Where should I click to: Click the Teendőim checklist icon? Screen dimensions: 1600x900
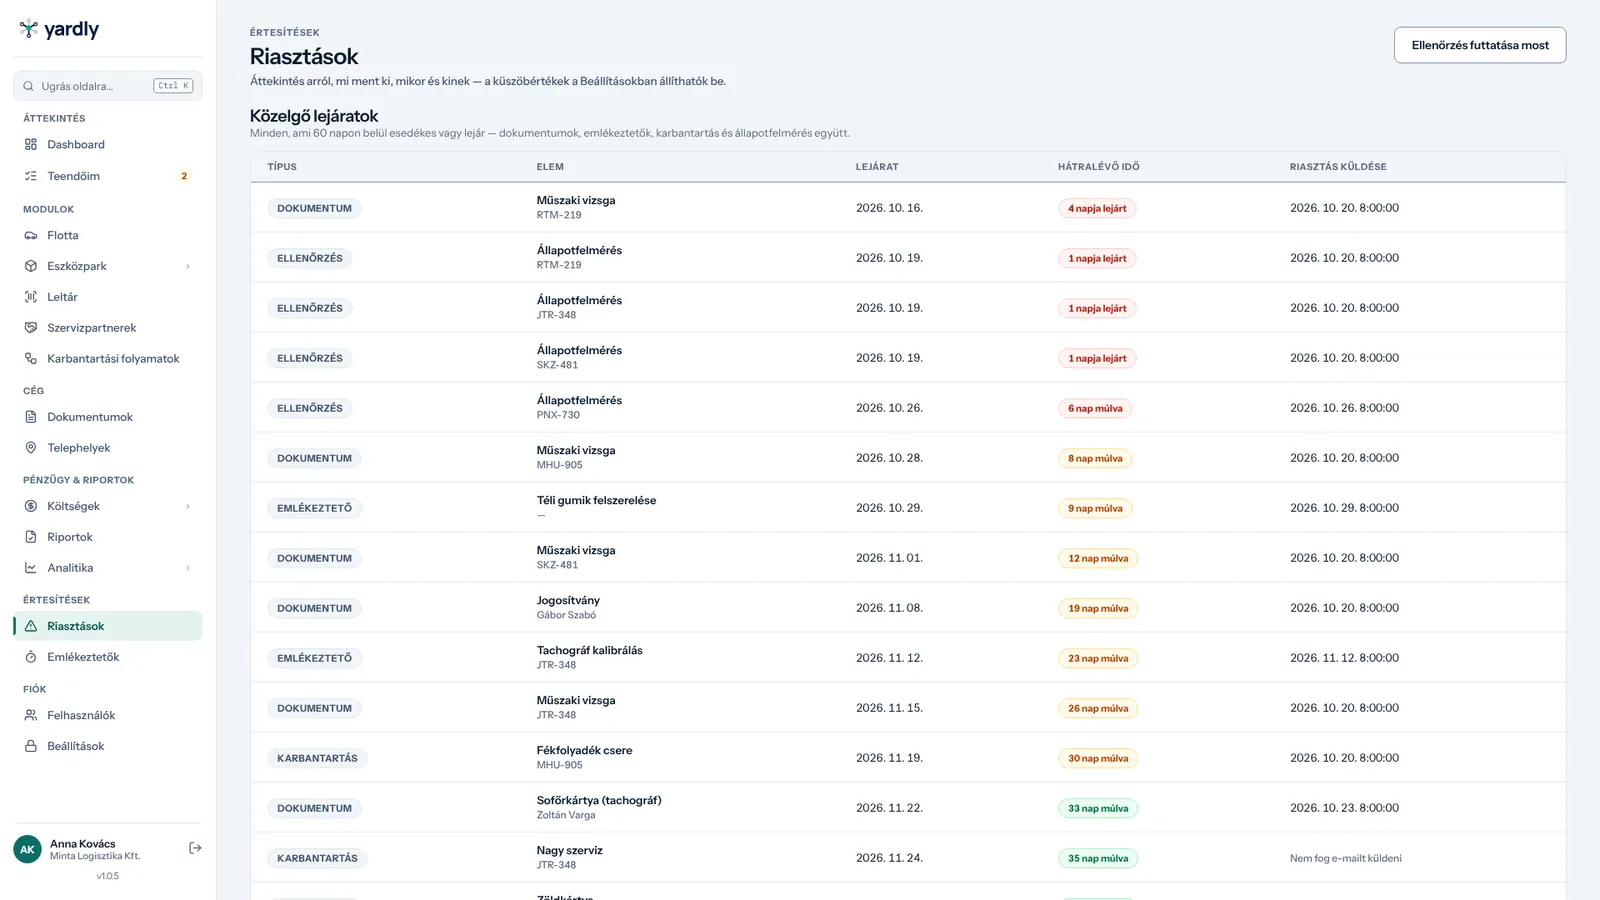(x=31, y=176)
